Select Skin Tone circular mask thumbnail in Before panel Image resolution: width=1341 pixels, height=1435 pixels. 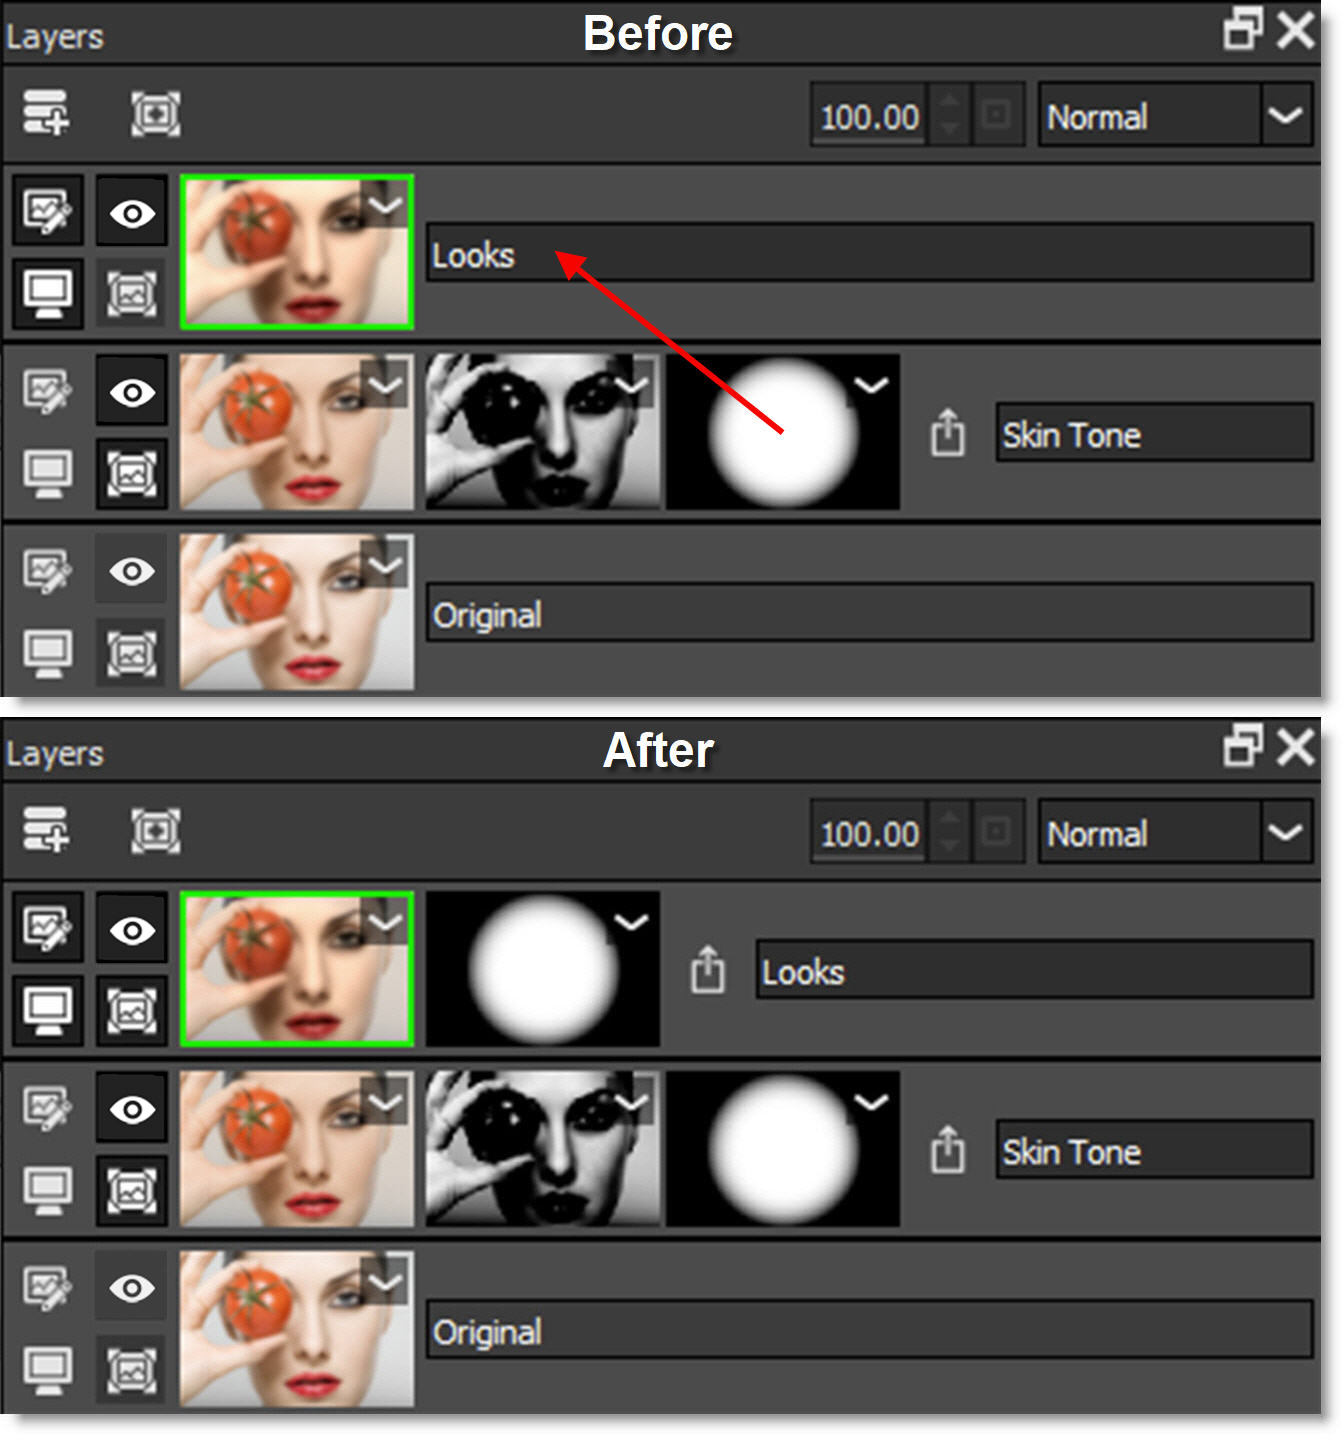tap(783, 432)
